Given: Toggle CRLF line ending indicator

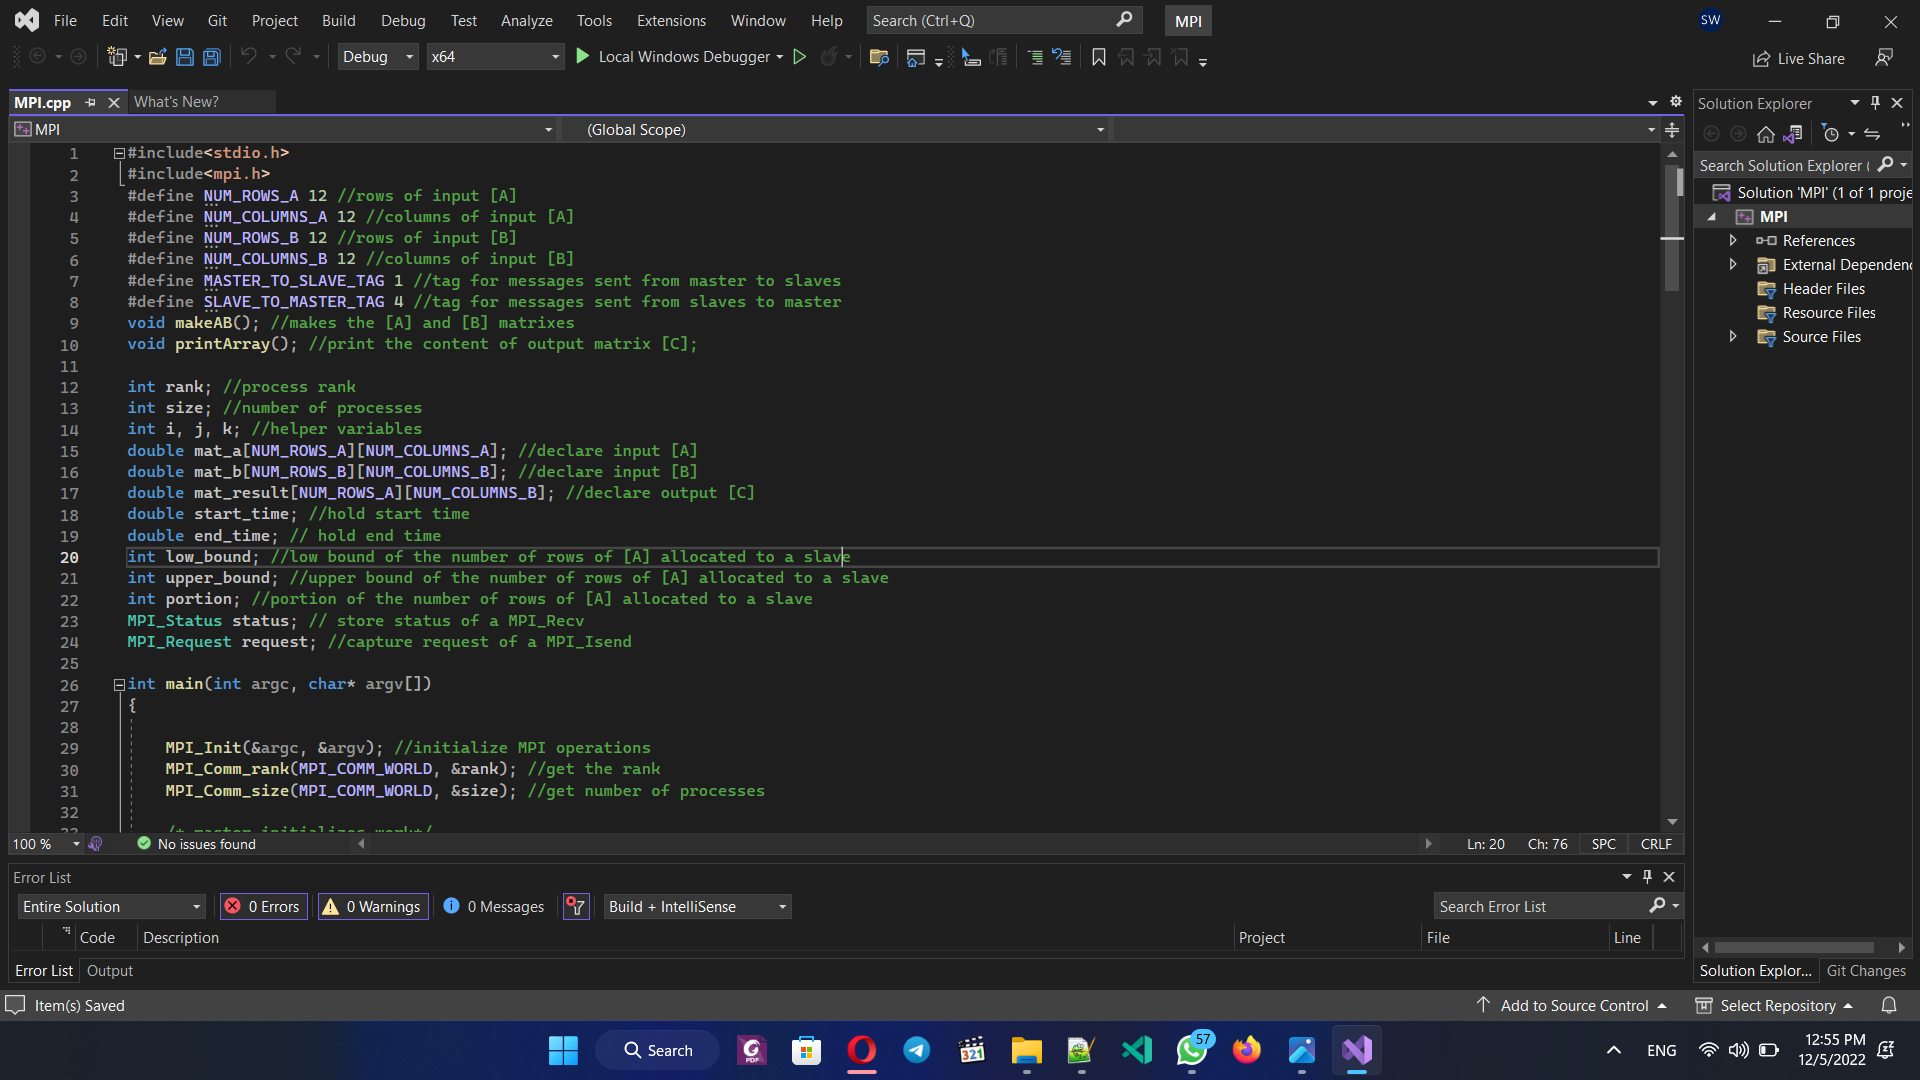Looking at the screenshot, I should point(1656,844).
